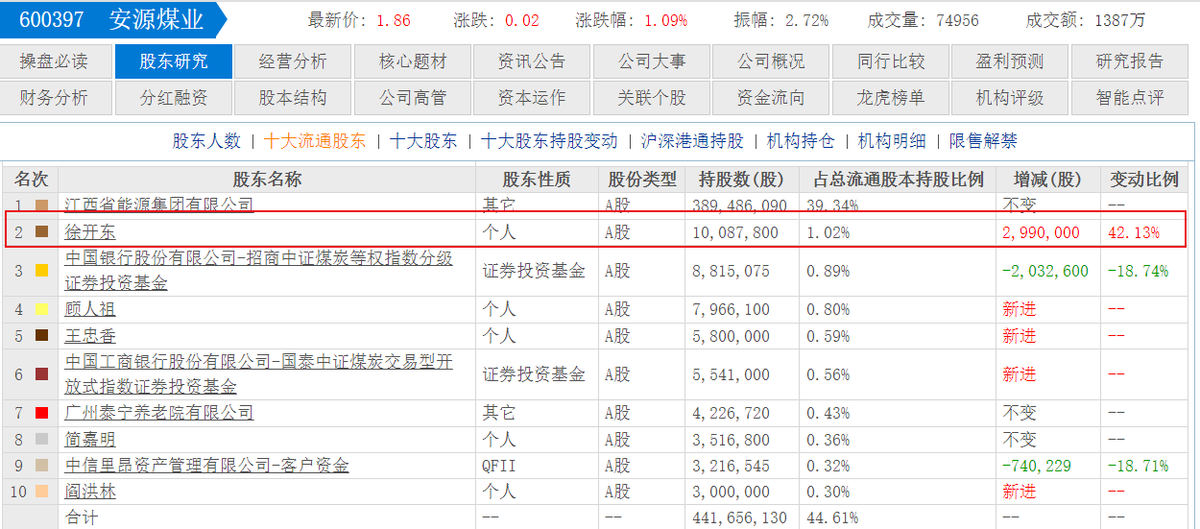Select the 财务分析 tab
The image size is (1200, 529).
click(x=54, y=98)
